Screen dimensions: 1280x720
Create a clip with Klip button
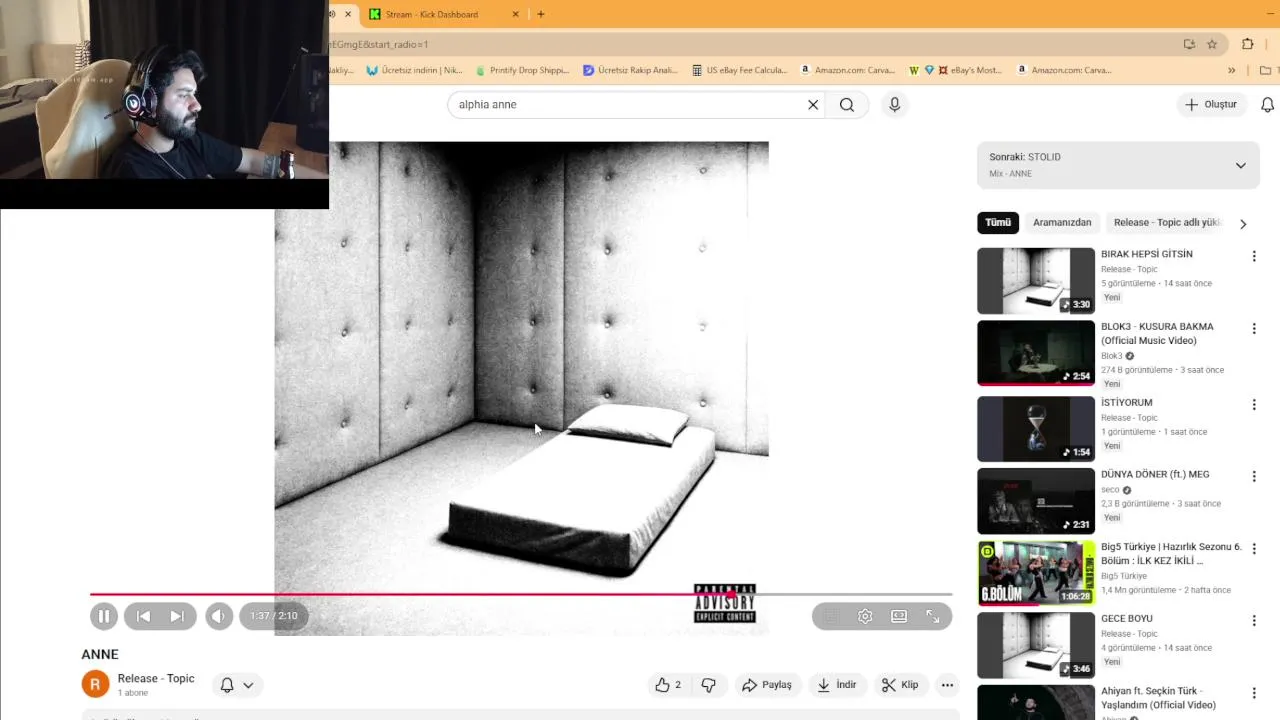(900, 685)
